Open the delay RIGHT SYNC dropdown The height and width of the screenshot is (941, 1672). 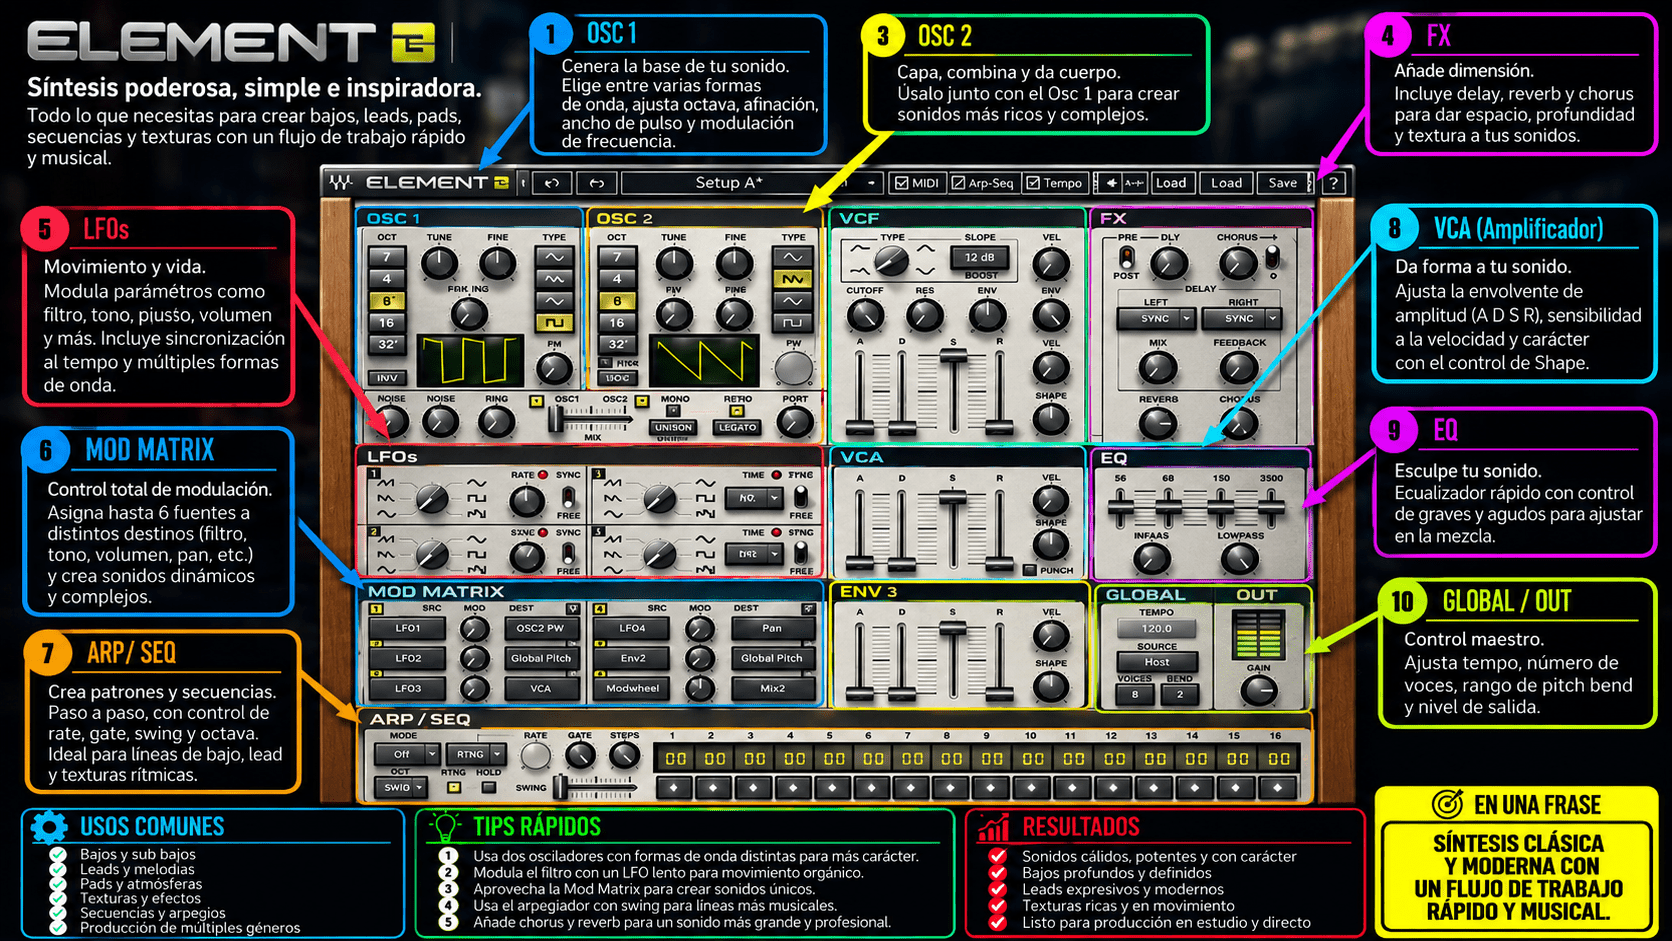click(1240, 318)
